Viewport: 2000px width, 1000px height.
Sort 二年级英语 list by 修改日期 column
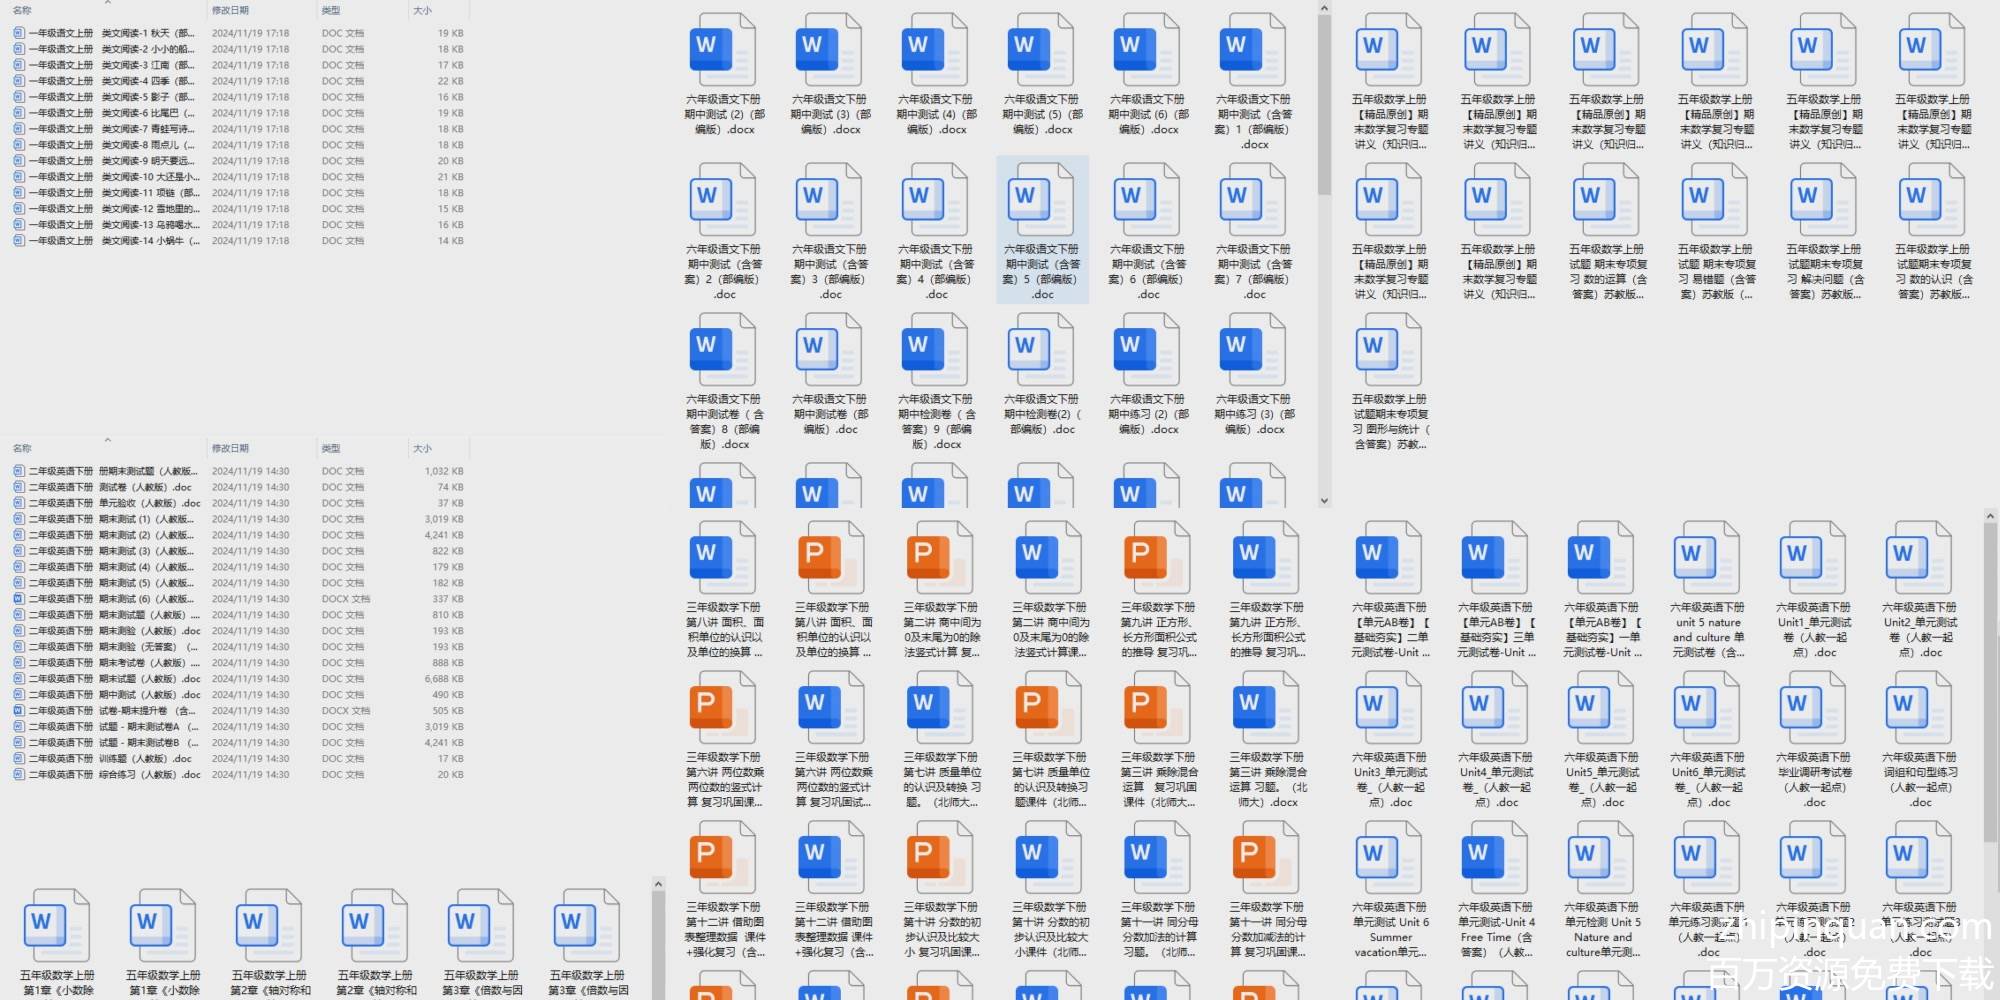(x=230, y=449)
